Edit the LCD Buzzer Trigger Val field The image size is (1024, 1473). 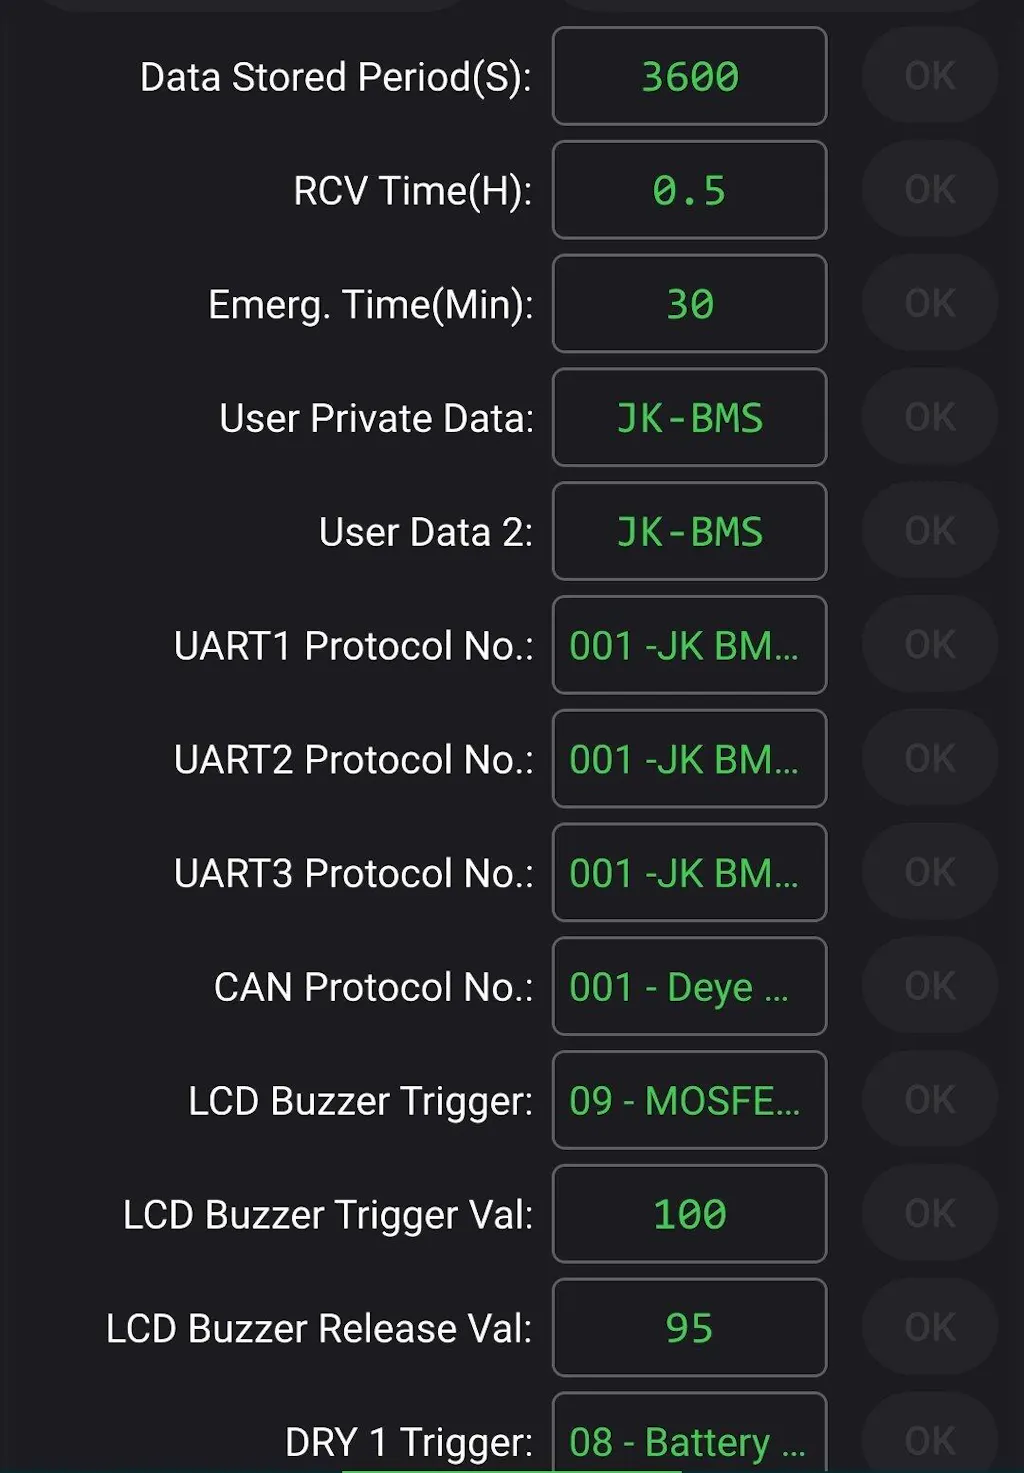[x=689, y=1215]
